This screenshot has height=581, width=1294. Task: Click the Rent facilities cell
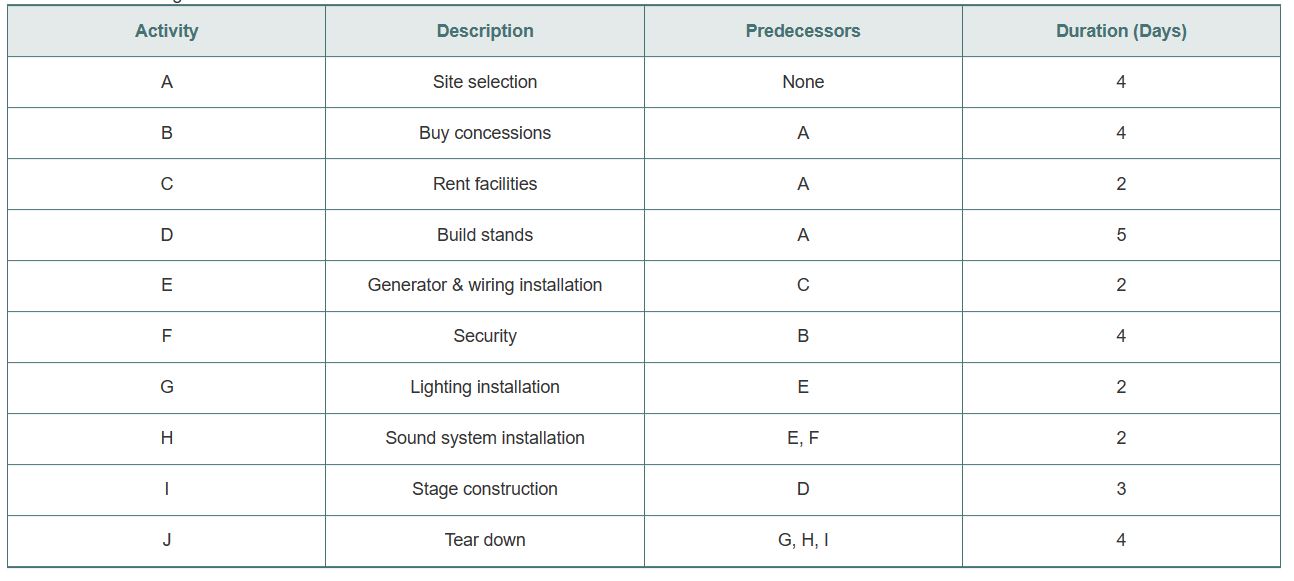pyautogui.click(x=485, y=184)
